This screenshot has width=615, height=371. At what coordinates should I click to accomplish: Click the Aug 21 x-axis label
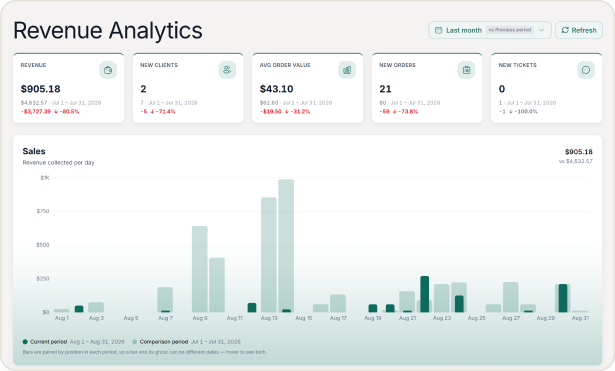point(407,318)
